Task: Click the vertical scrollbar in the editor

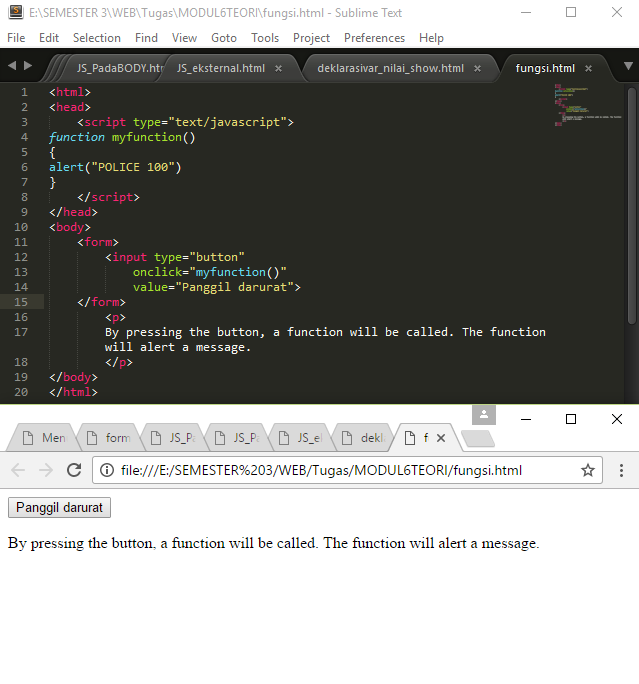Action: (632, 205)
